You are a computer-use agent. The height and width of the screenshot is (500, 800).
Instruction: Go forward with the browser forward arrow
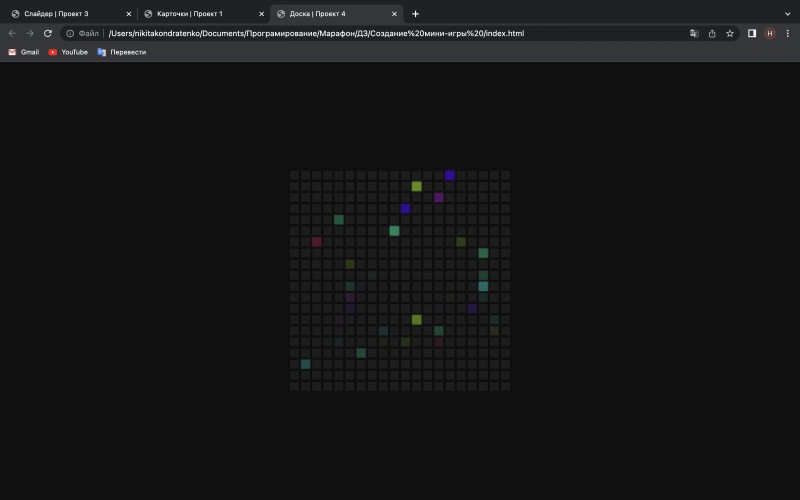click(x=30, y=33)
